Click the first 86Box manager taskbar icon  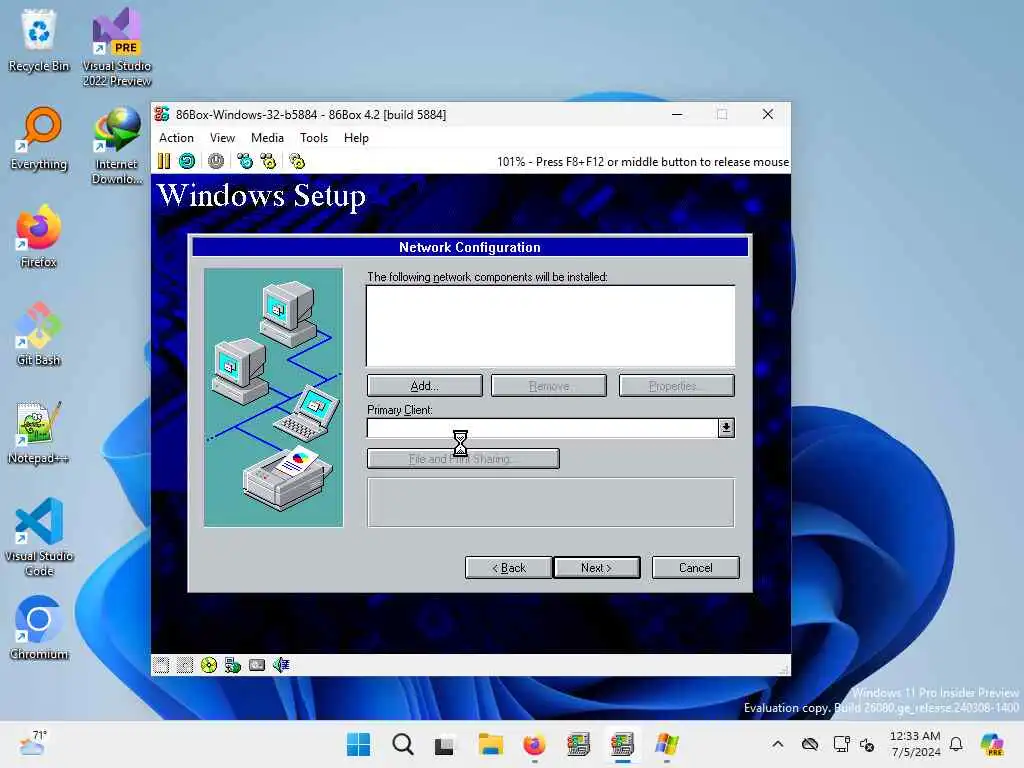(578, 744)
